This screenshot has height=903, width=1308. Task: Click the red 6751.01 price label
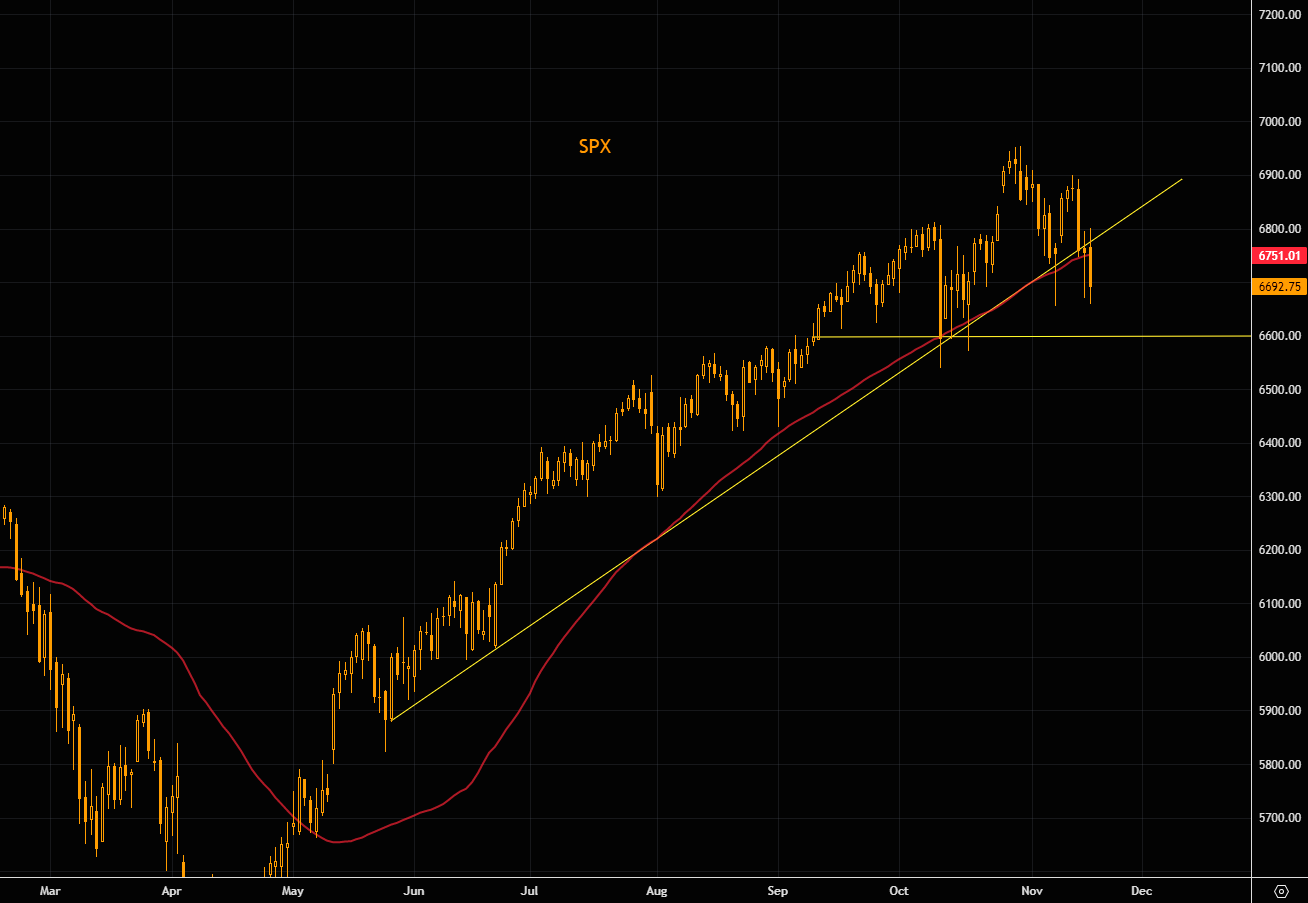tap(1280, 256)
